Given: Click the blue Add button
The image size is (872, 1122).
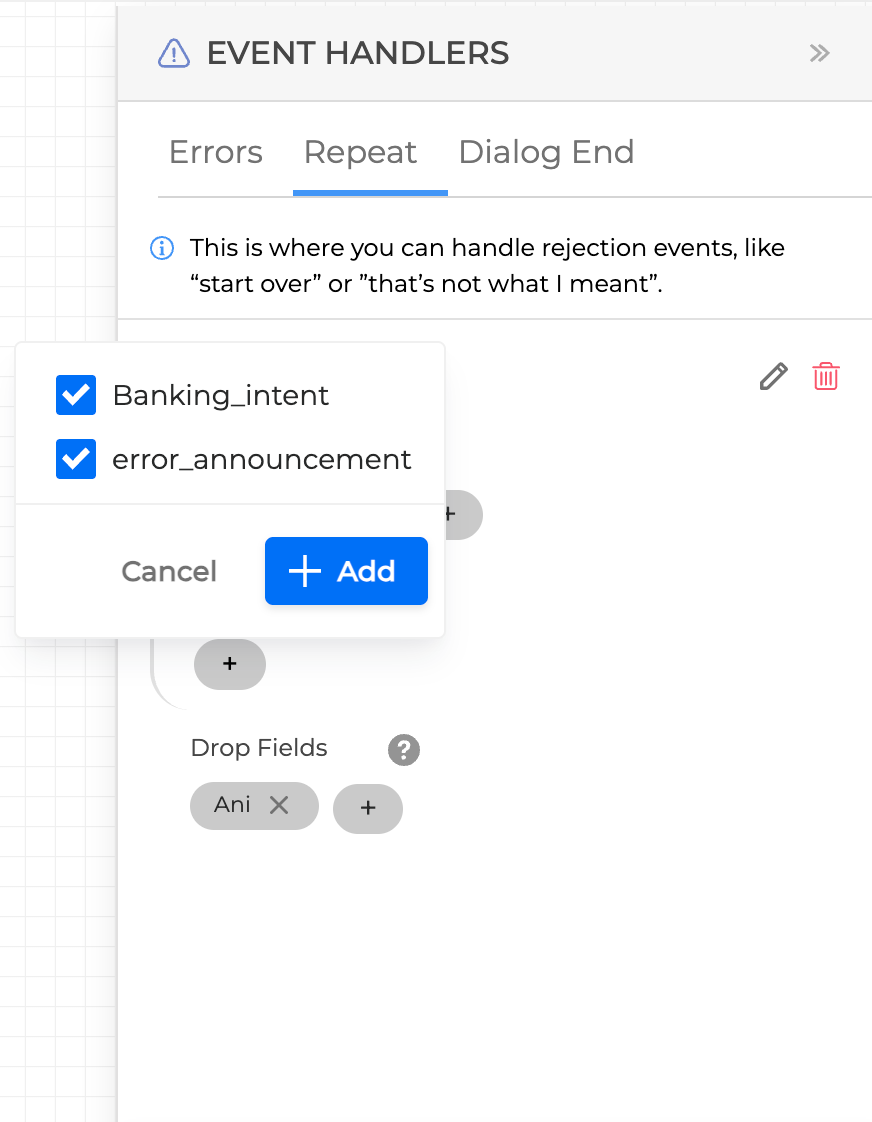Looking at the screenshot, I should [346, 571].
